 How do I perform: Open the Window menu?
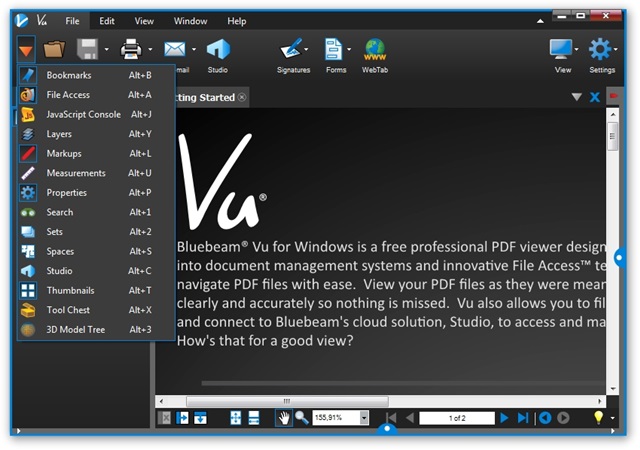click(x=190, y=20)
